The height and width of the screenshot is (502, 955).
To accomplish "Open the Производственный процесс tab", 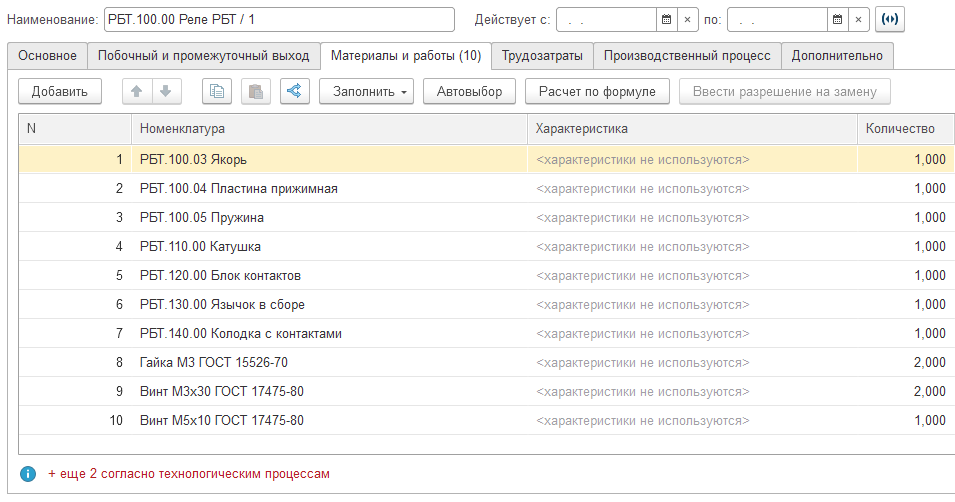I will 687,56.
